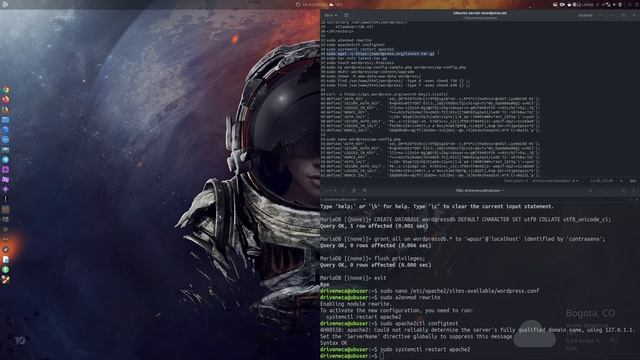
Task: Click the terminal tab label below terminal toolbar
Action: tap(341, 200)
